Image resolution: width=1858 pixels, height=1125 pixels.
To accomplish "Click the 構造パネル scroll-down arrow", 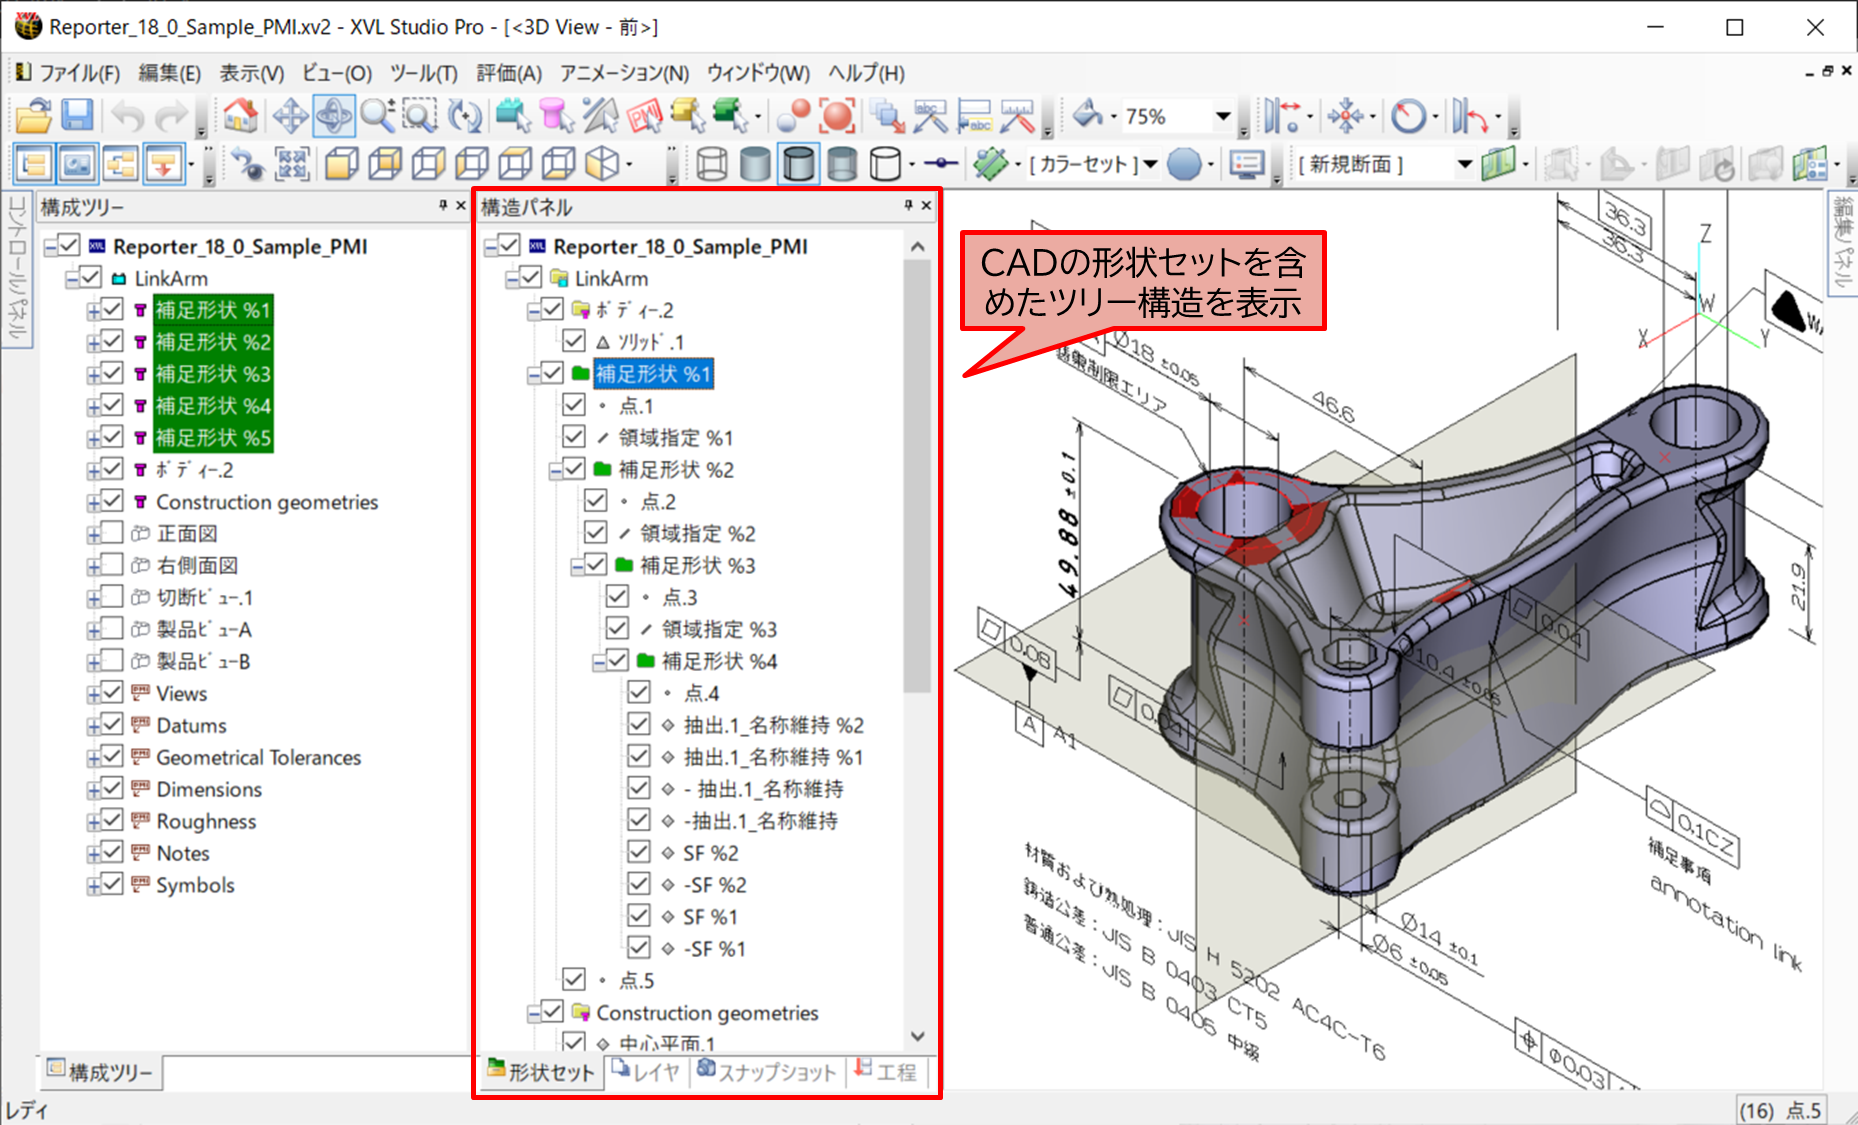I will (x=918, y=1036).
